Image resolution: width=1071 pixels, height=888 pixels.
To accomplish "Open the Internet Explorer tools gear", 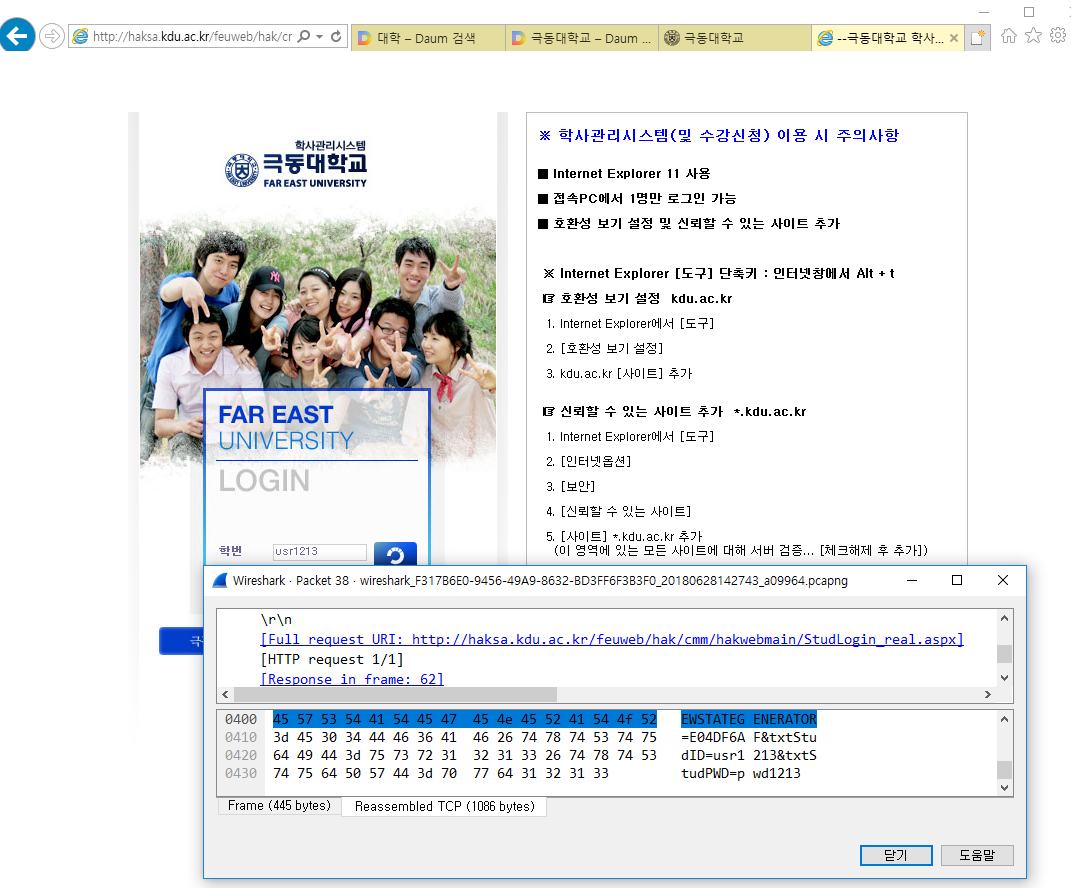I will coord(1058,36).
